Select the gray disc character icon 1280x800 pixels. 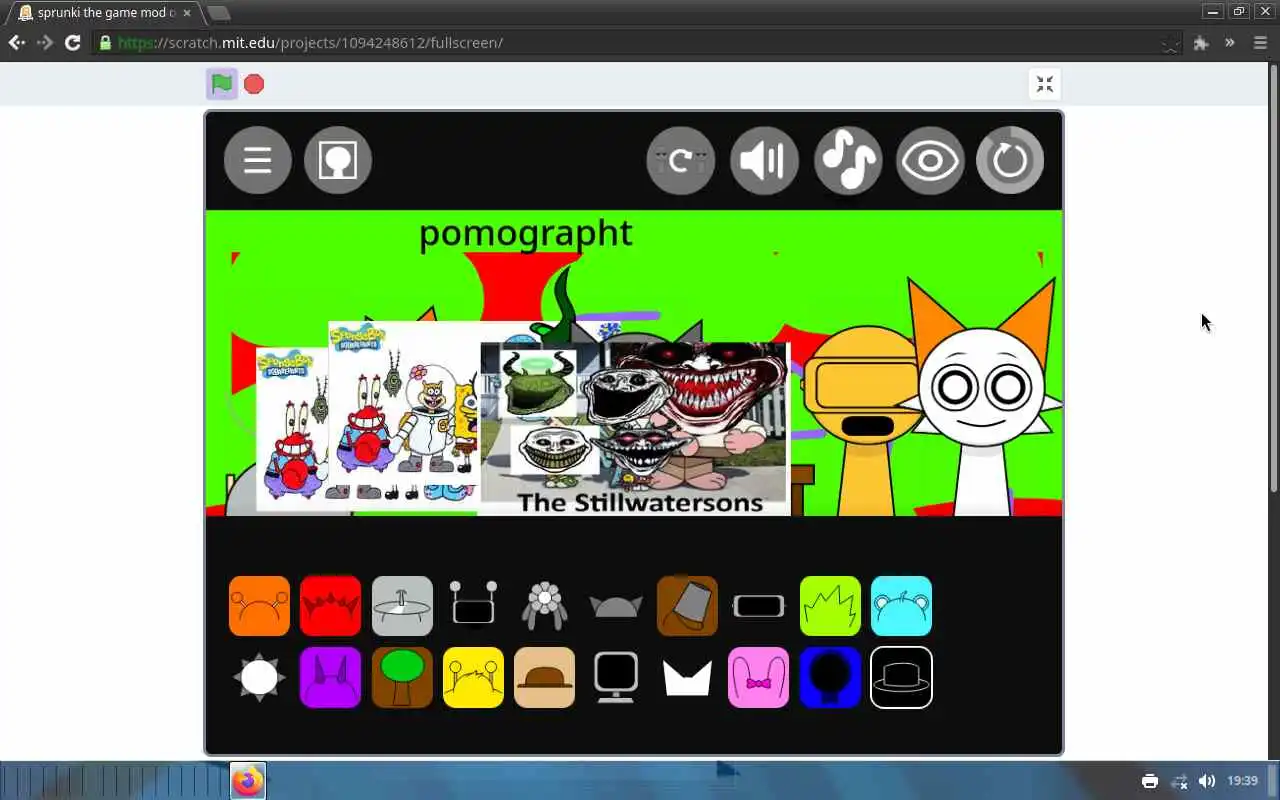[402, 606]
